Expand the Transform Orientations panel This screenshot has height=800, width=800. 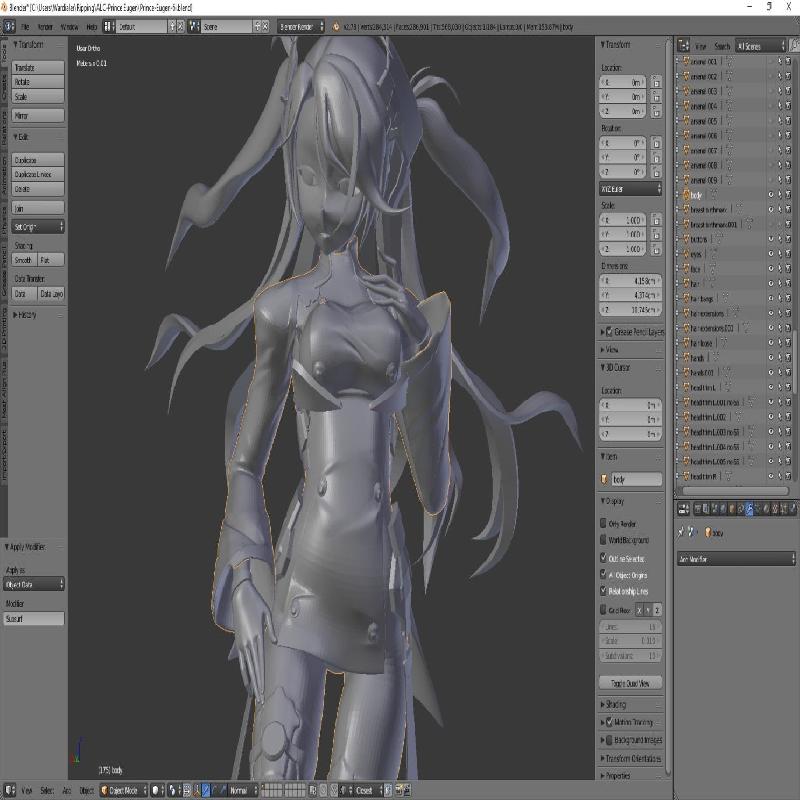631,758
